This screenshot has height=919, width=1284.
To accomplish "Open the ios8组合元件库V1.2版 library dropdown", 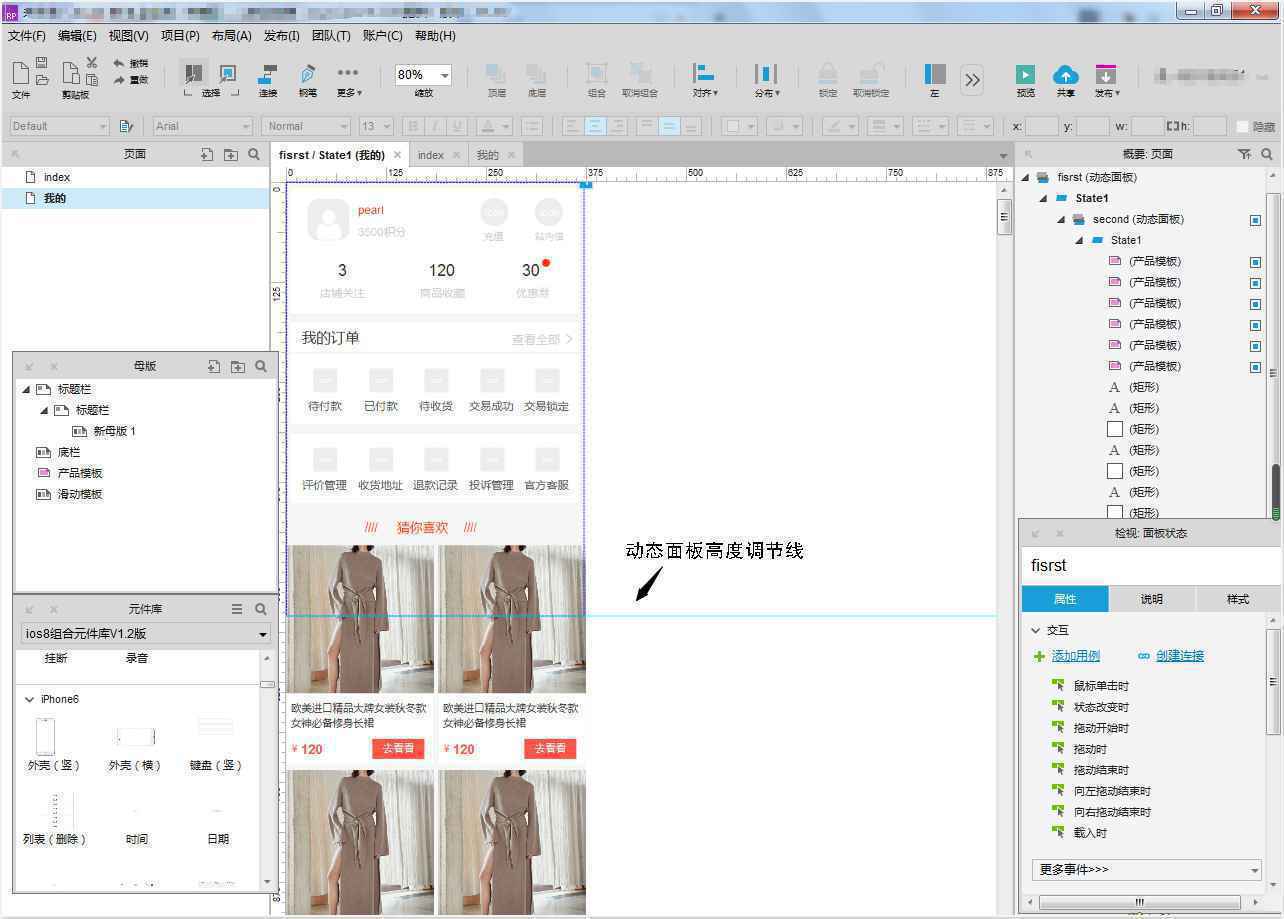I will coord(146,634).
